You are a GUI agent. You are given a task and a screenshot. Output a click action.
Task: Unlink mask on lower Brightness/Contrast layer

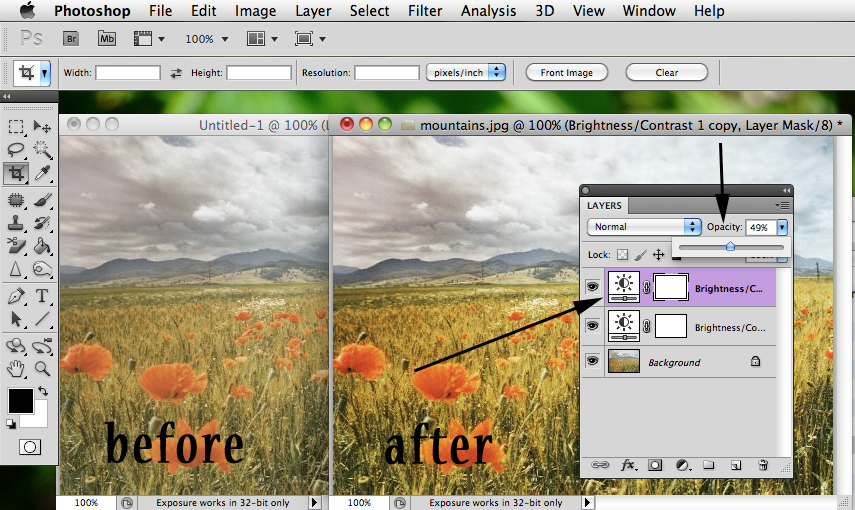(647, 326)
